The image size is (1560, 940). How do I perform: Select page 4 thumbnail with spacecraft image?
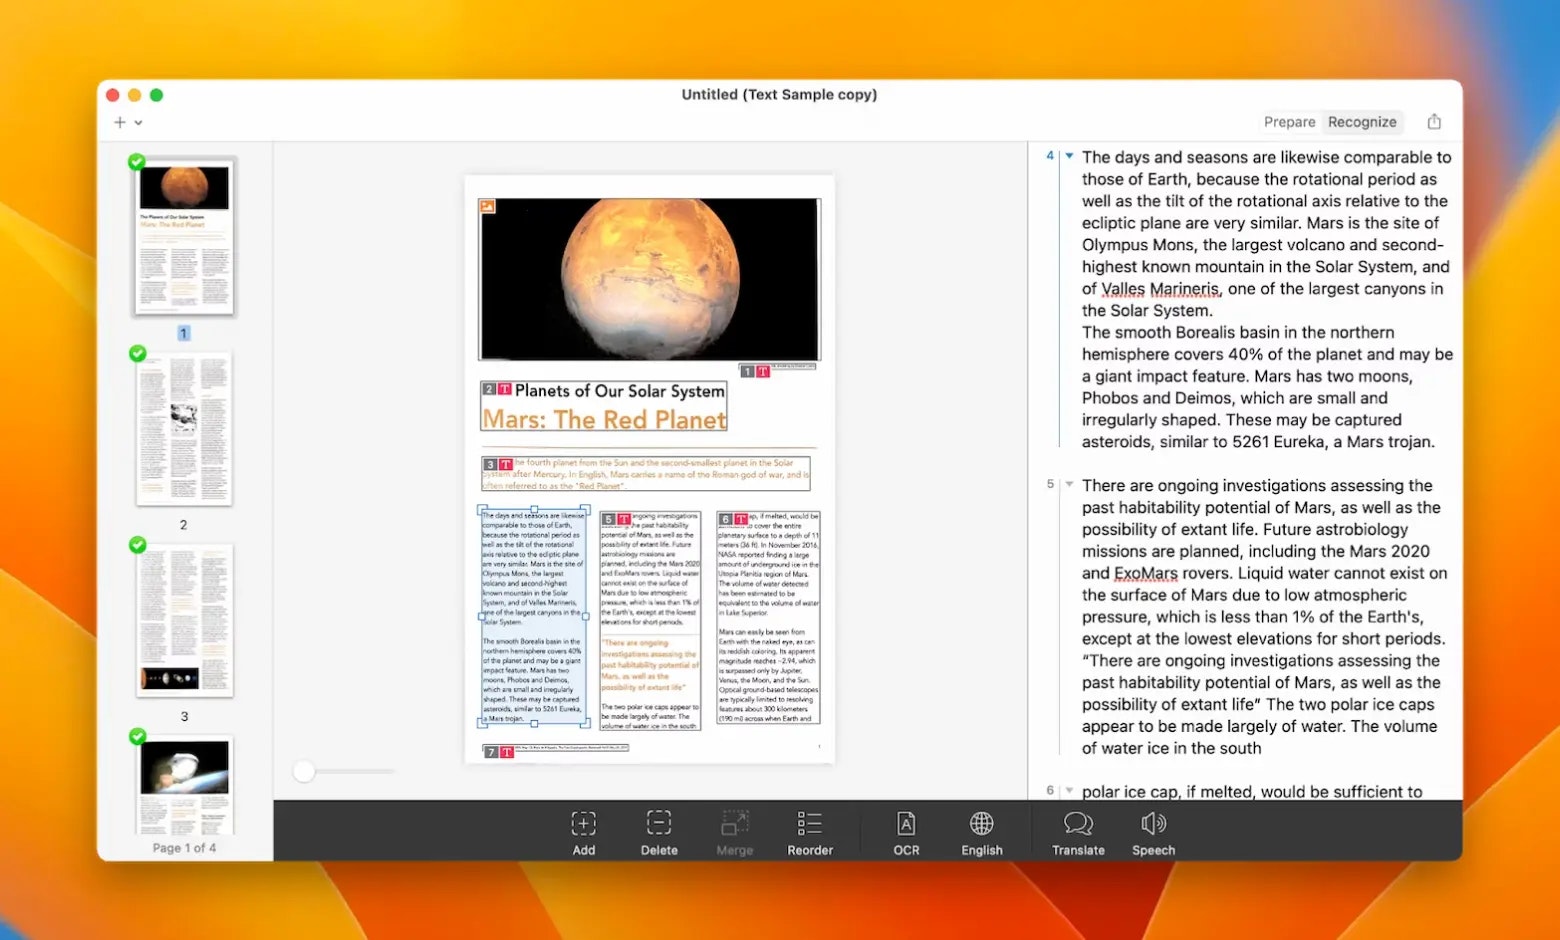click(184, 785)
